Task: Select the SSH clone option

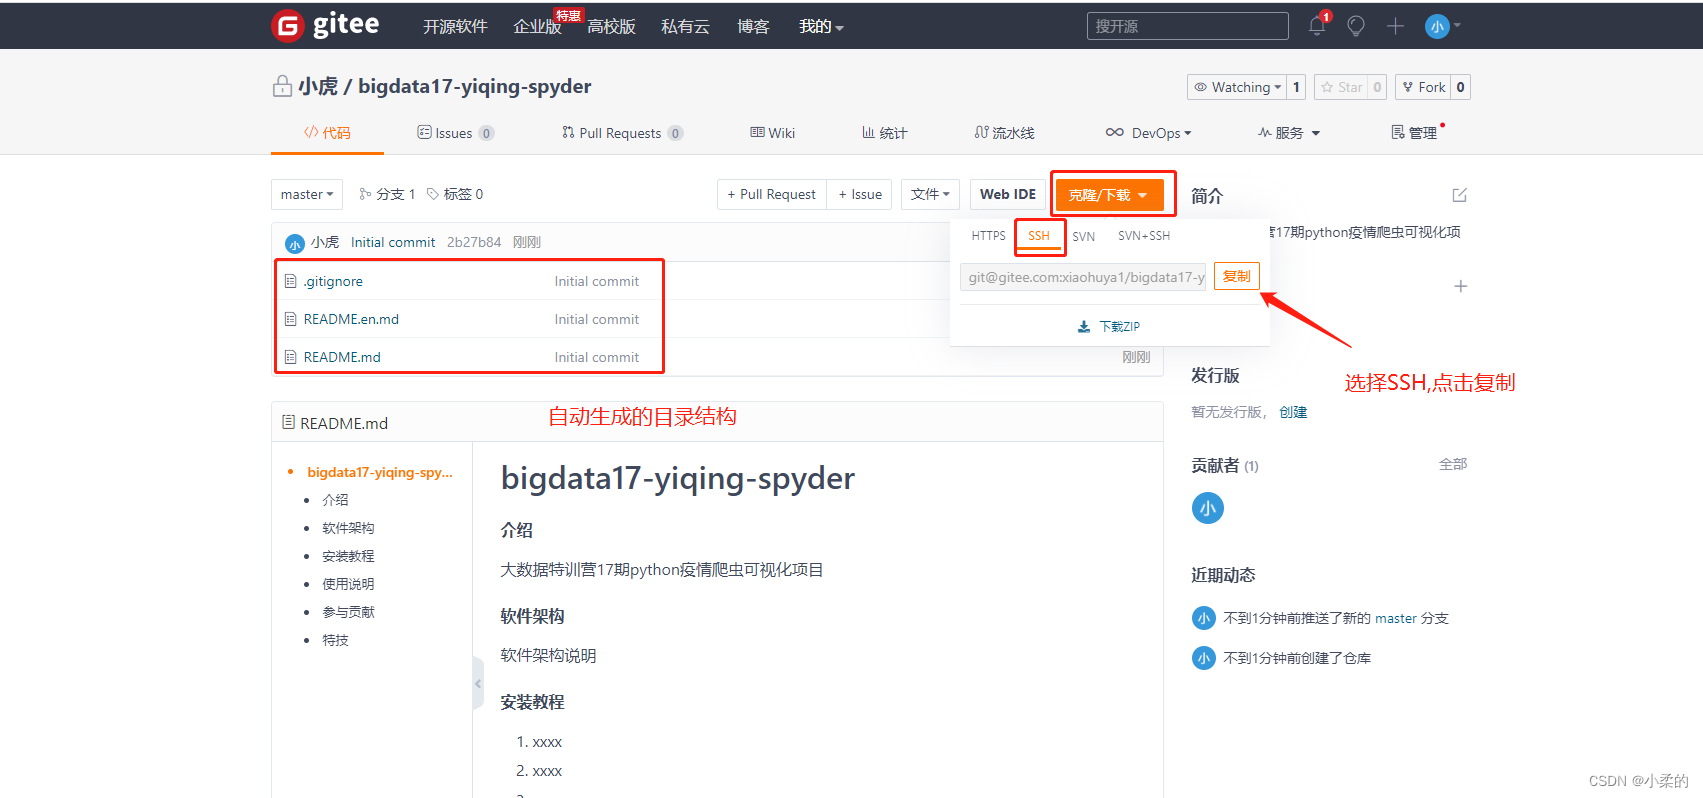Action: pos(1039,236)
